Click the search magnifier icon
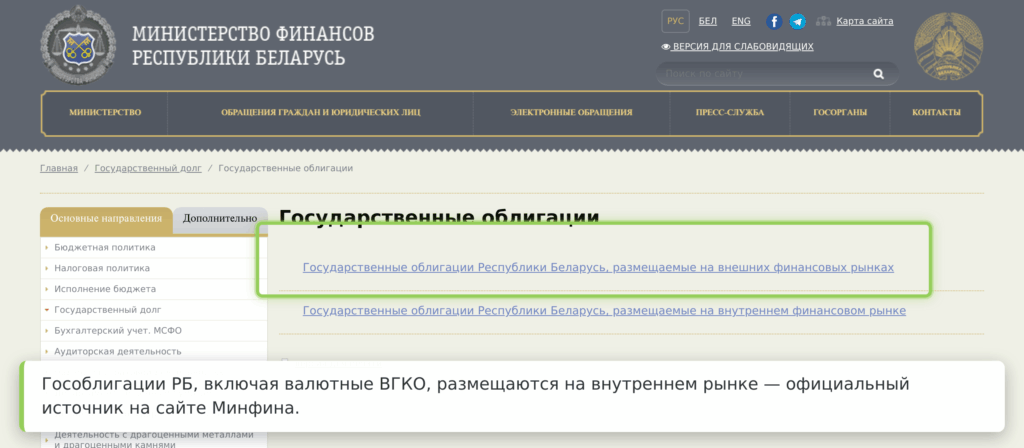The height and width of the screenshot is (448, 1024). 878,74
